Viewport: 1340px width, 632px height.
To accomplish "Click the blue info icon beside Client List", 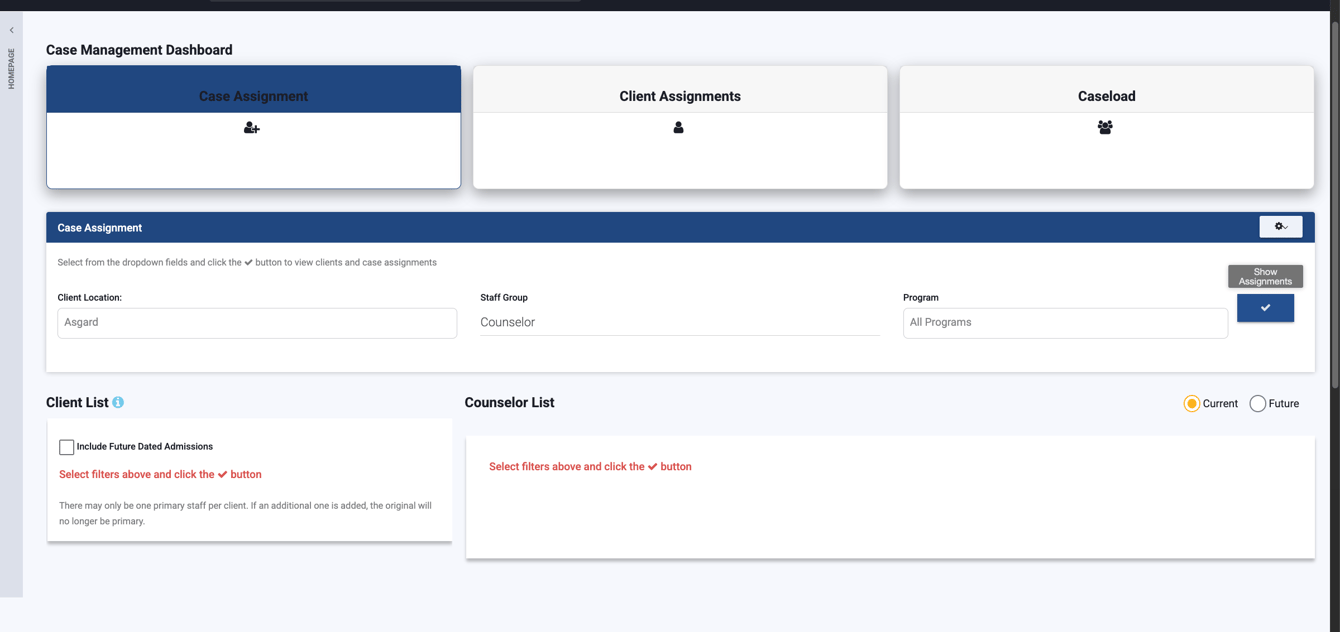I will coord(118,402).
